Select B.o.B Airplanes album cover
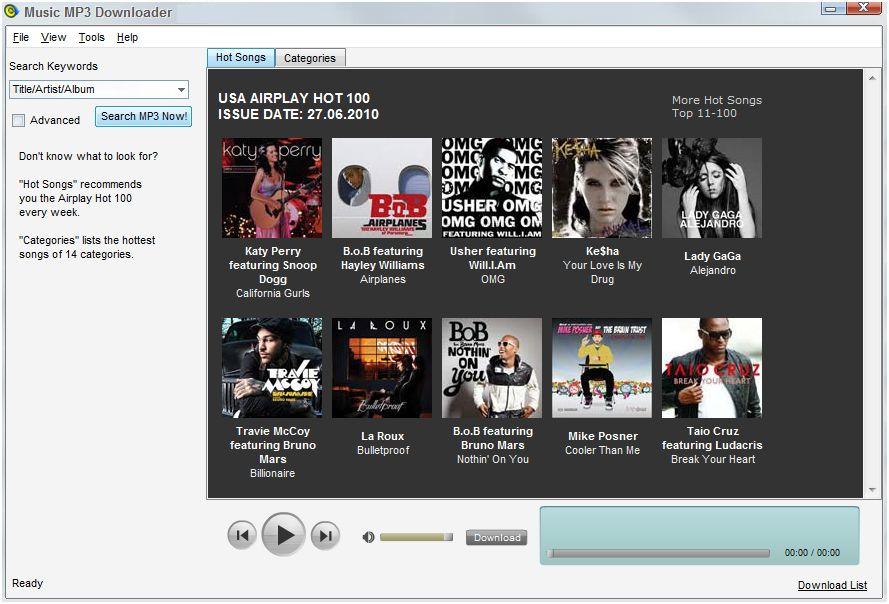Screen dimensions: 889x604 (382, 188)
